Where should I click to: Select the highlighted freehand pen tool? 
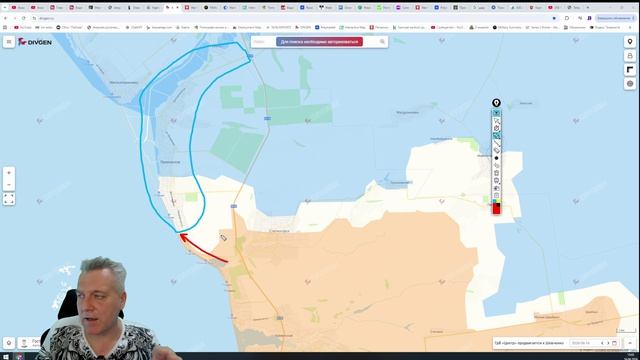click(x=496, y=136)
